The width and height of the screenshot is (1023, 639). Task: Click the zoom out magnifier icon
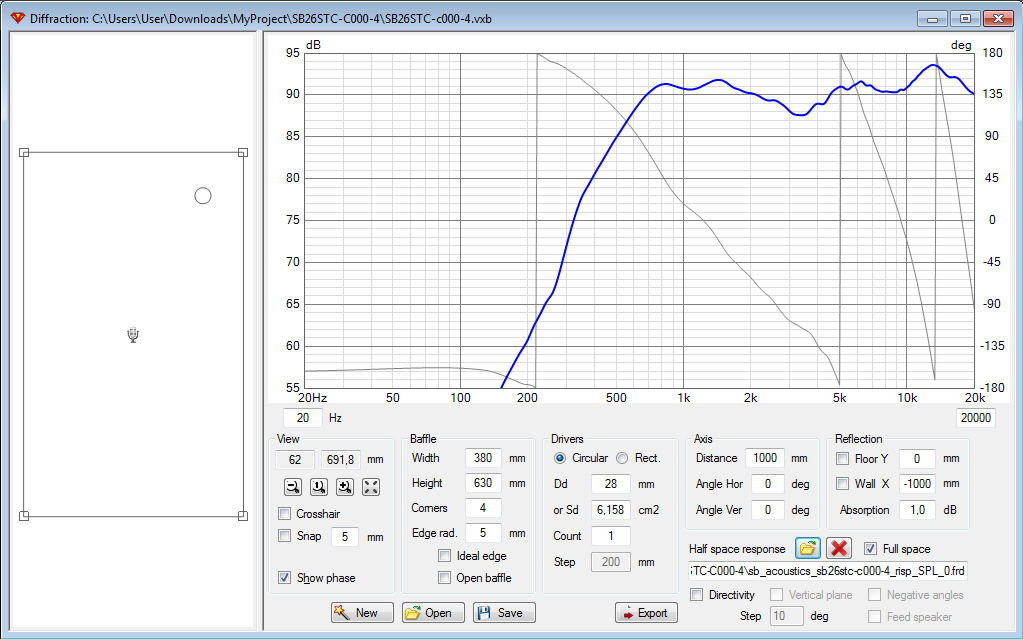pos(293,486)
